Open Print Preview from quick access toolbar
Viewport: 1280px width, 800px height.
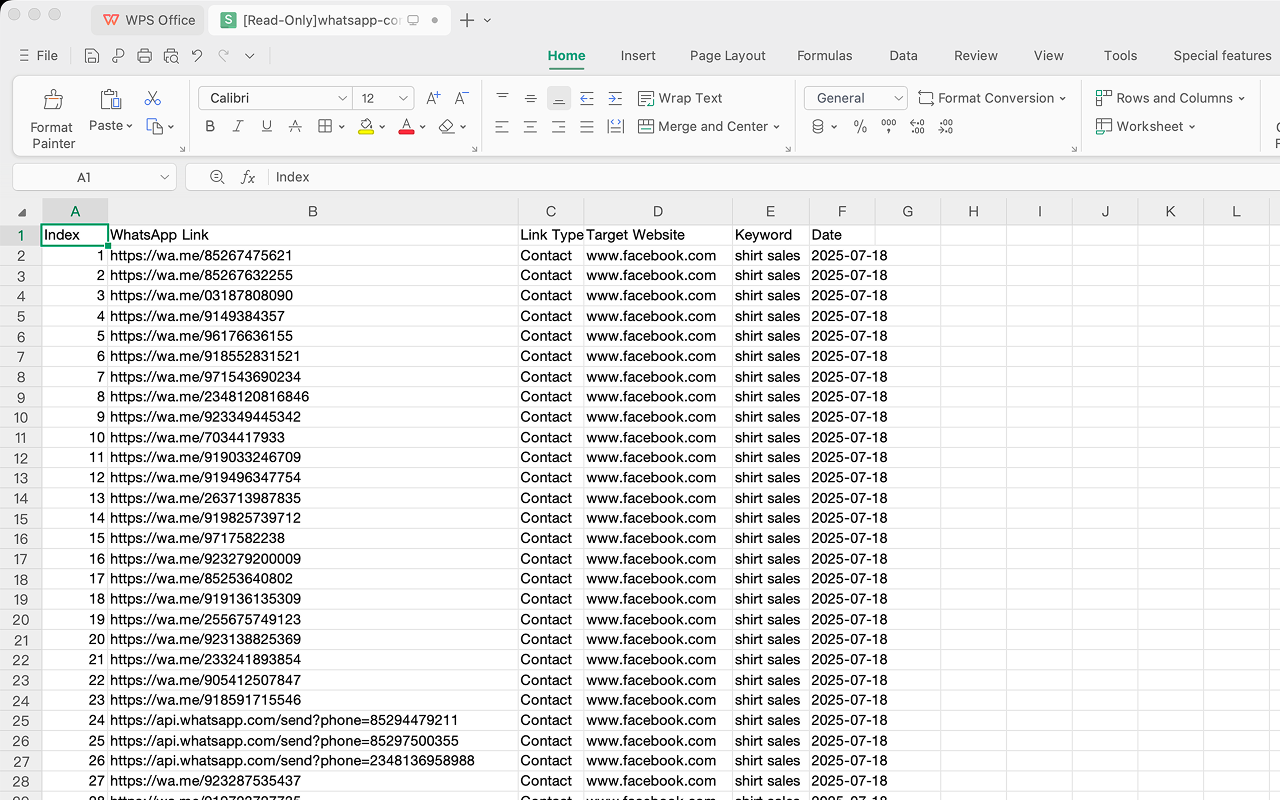(x=171, y=56)
